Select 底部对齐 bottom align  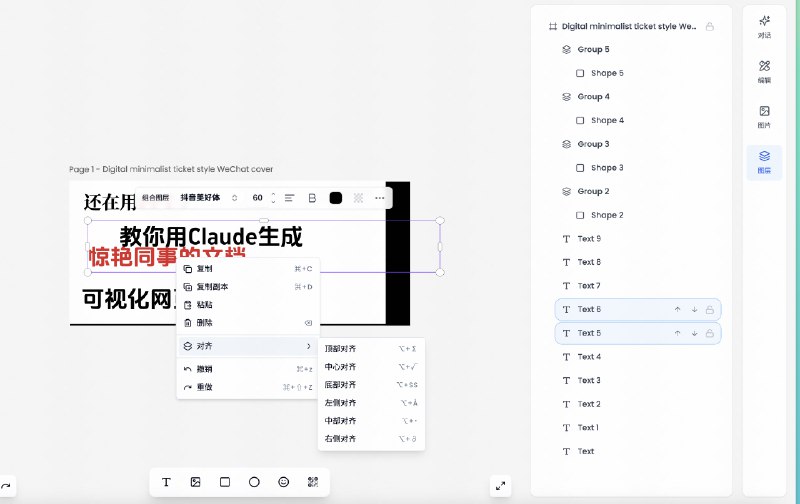(371, 385)
